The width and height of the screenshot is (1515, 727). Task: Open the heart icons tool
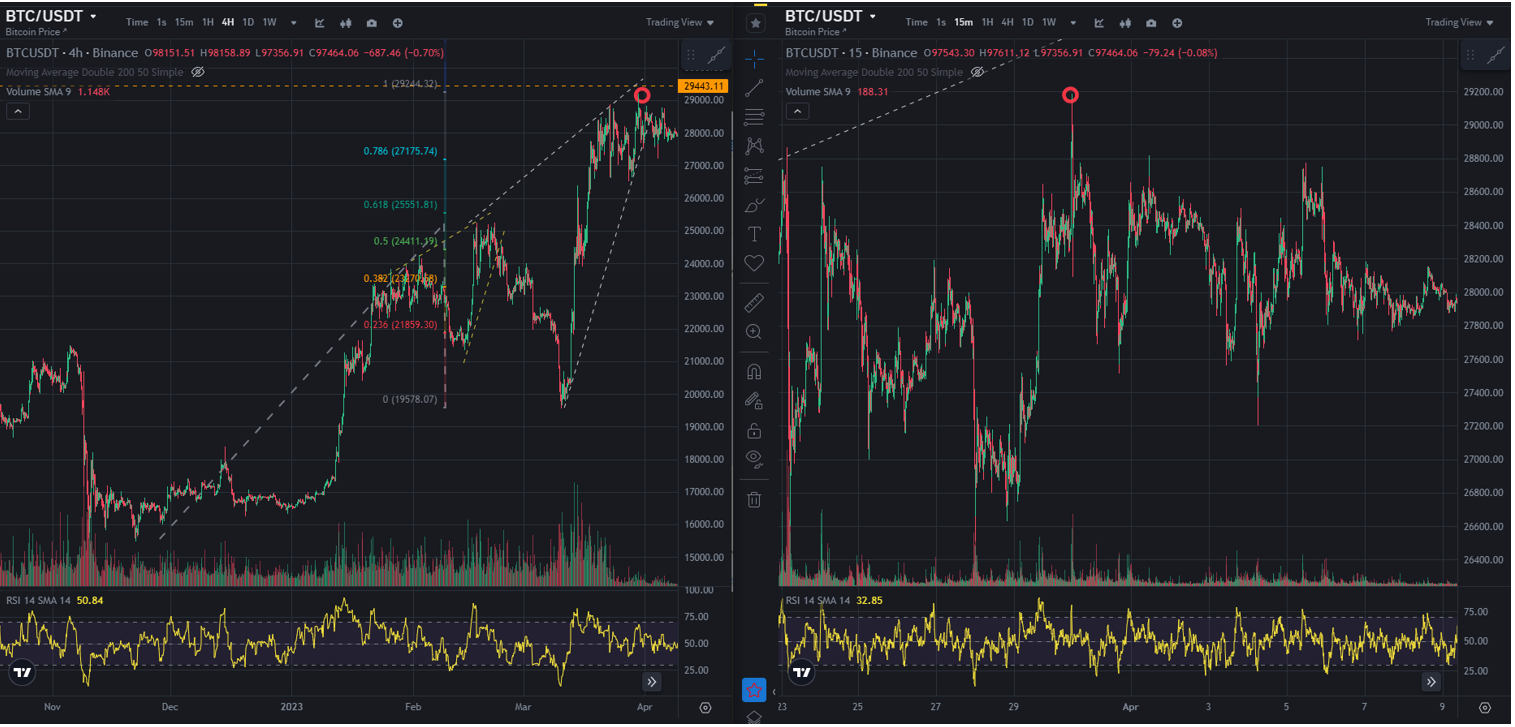[754, 263]
